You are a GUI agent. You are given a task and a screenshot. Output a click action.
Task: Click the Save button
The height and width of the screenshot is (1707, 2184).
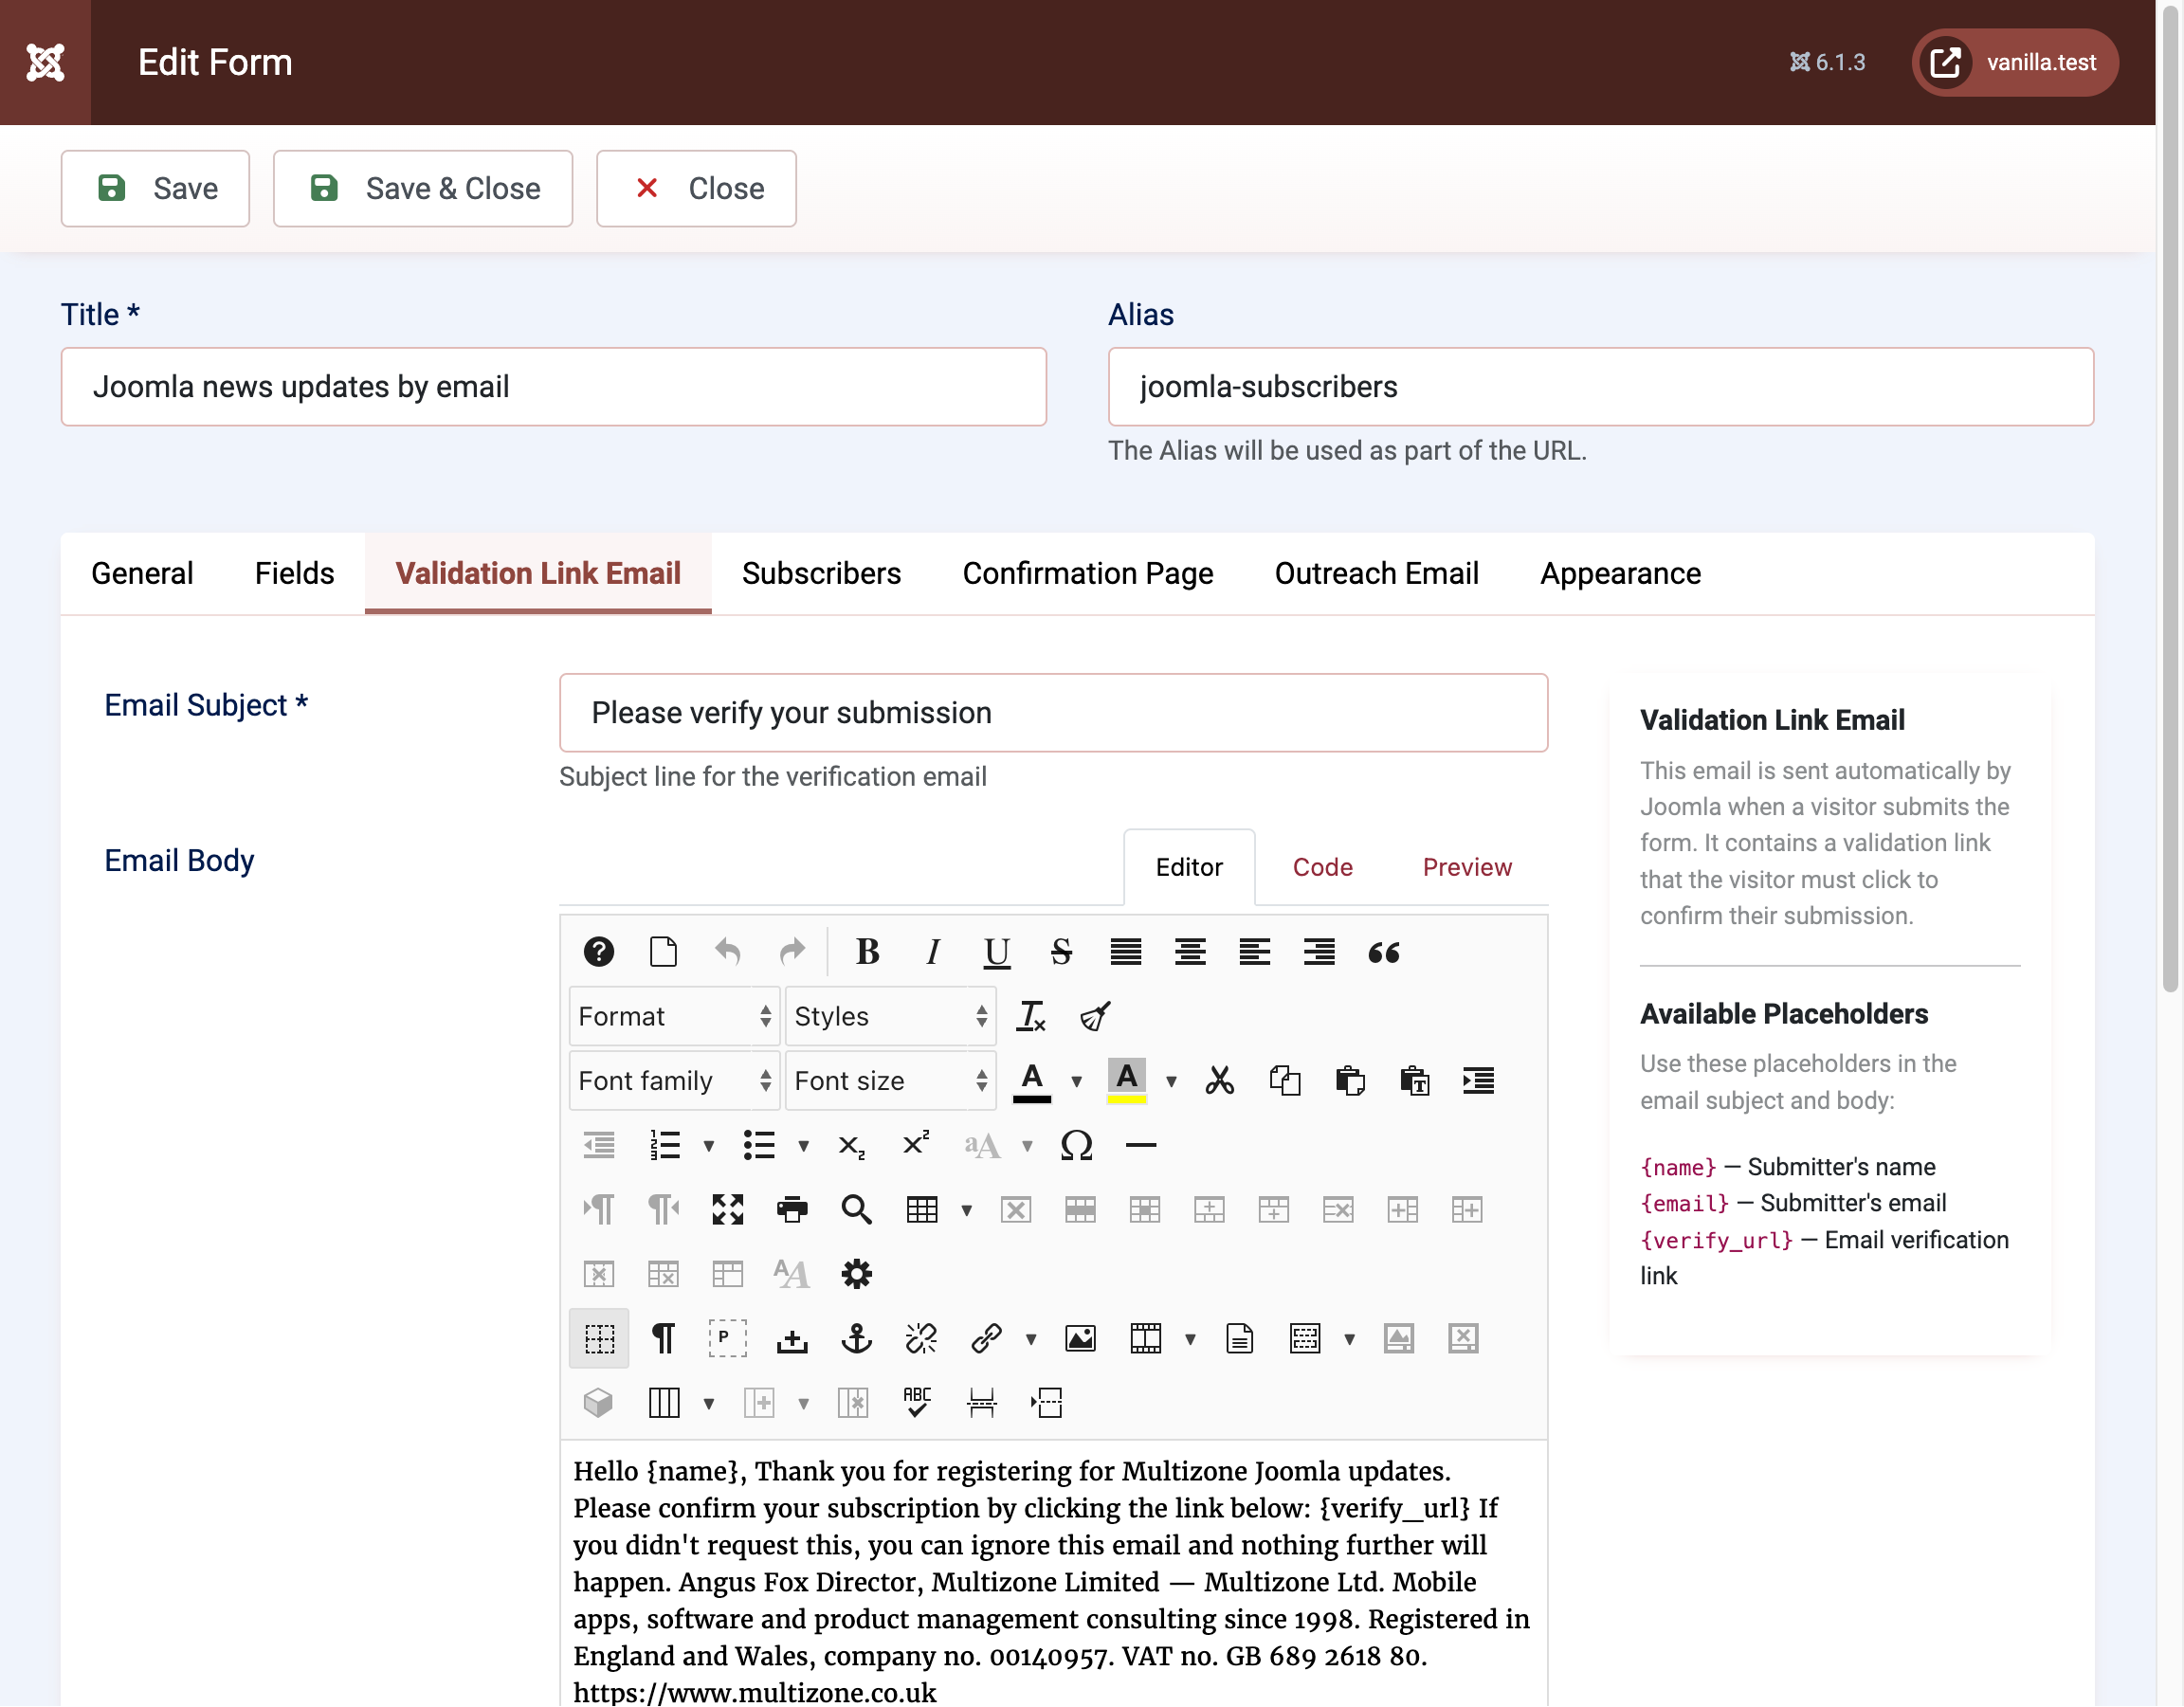tap(155, 188)
